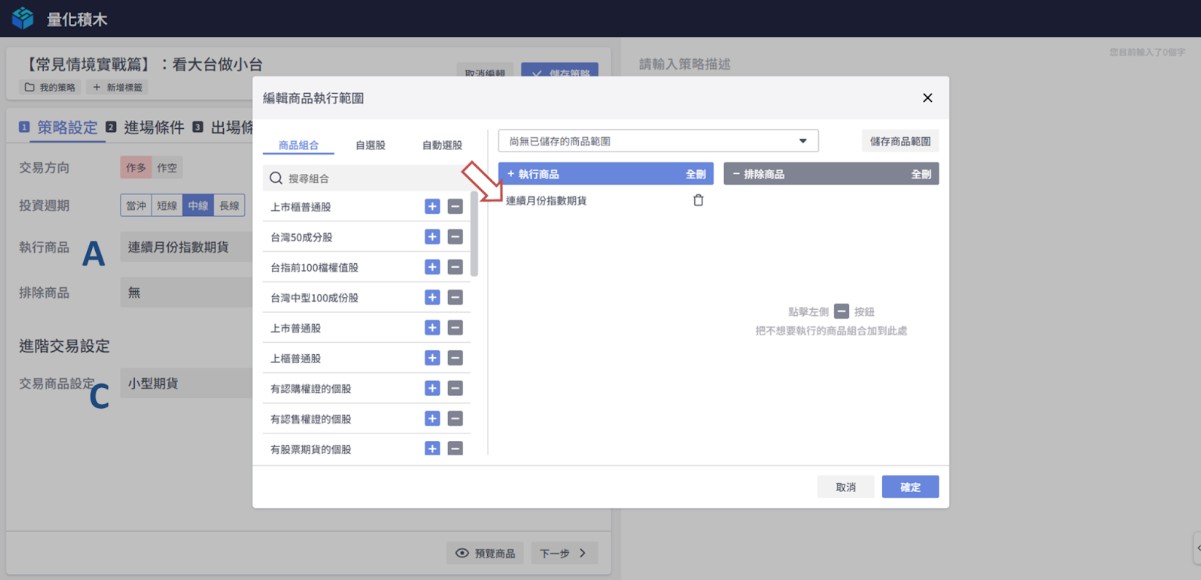Select 作多 trading direction
1201x580 pixels.
pyautogui.click(x=135, y=168)
